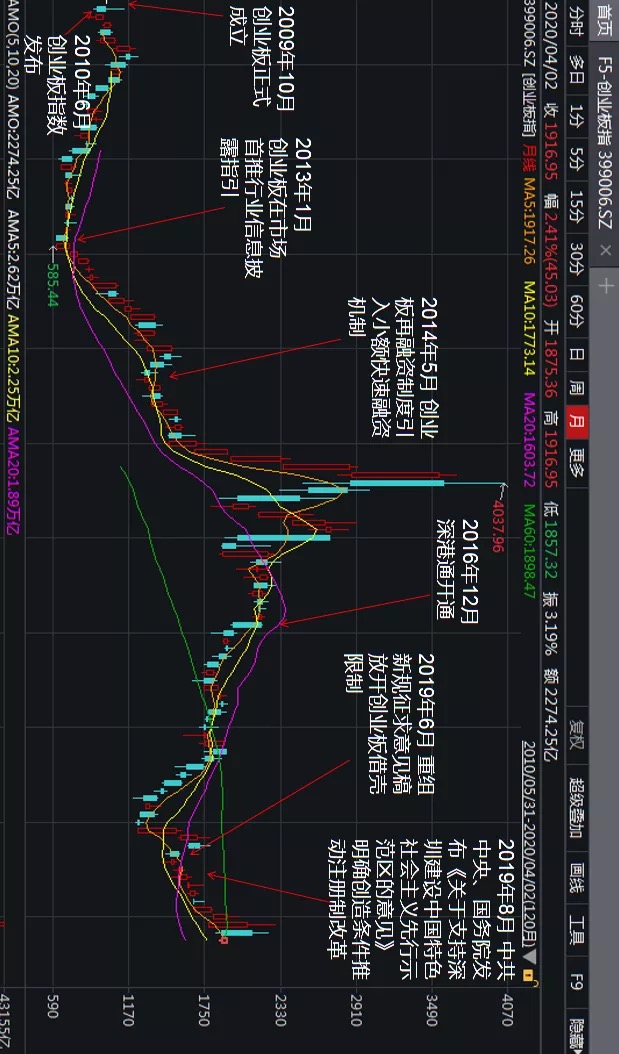Switch to the 日 K-line period

click(577, 355)
